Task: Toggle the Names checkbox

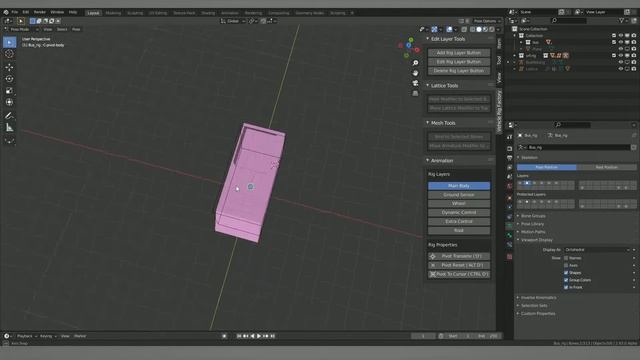Action: [x=566, y=258]
